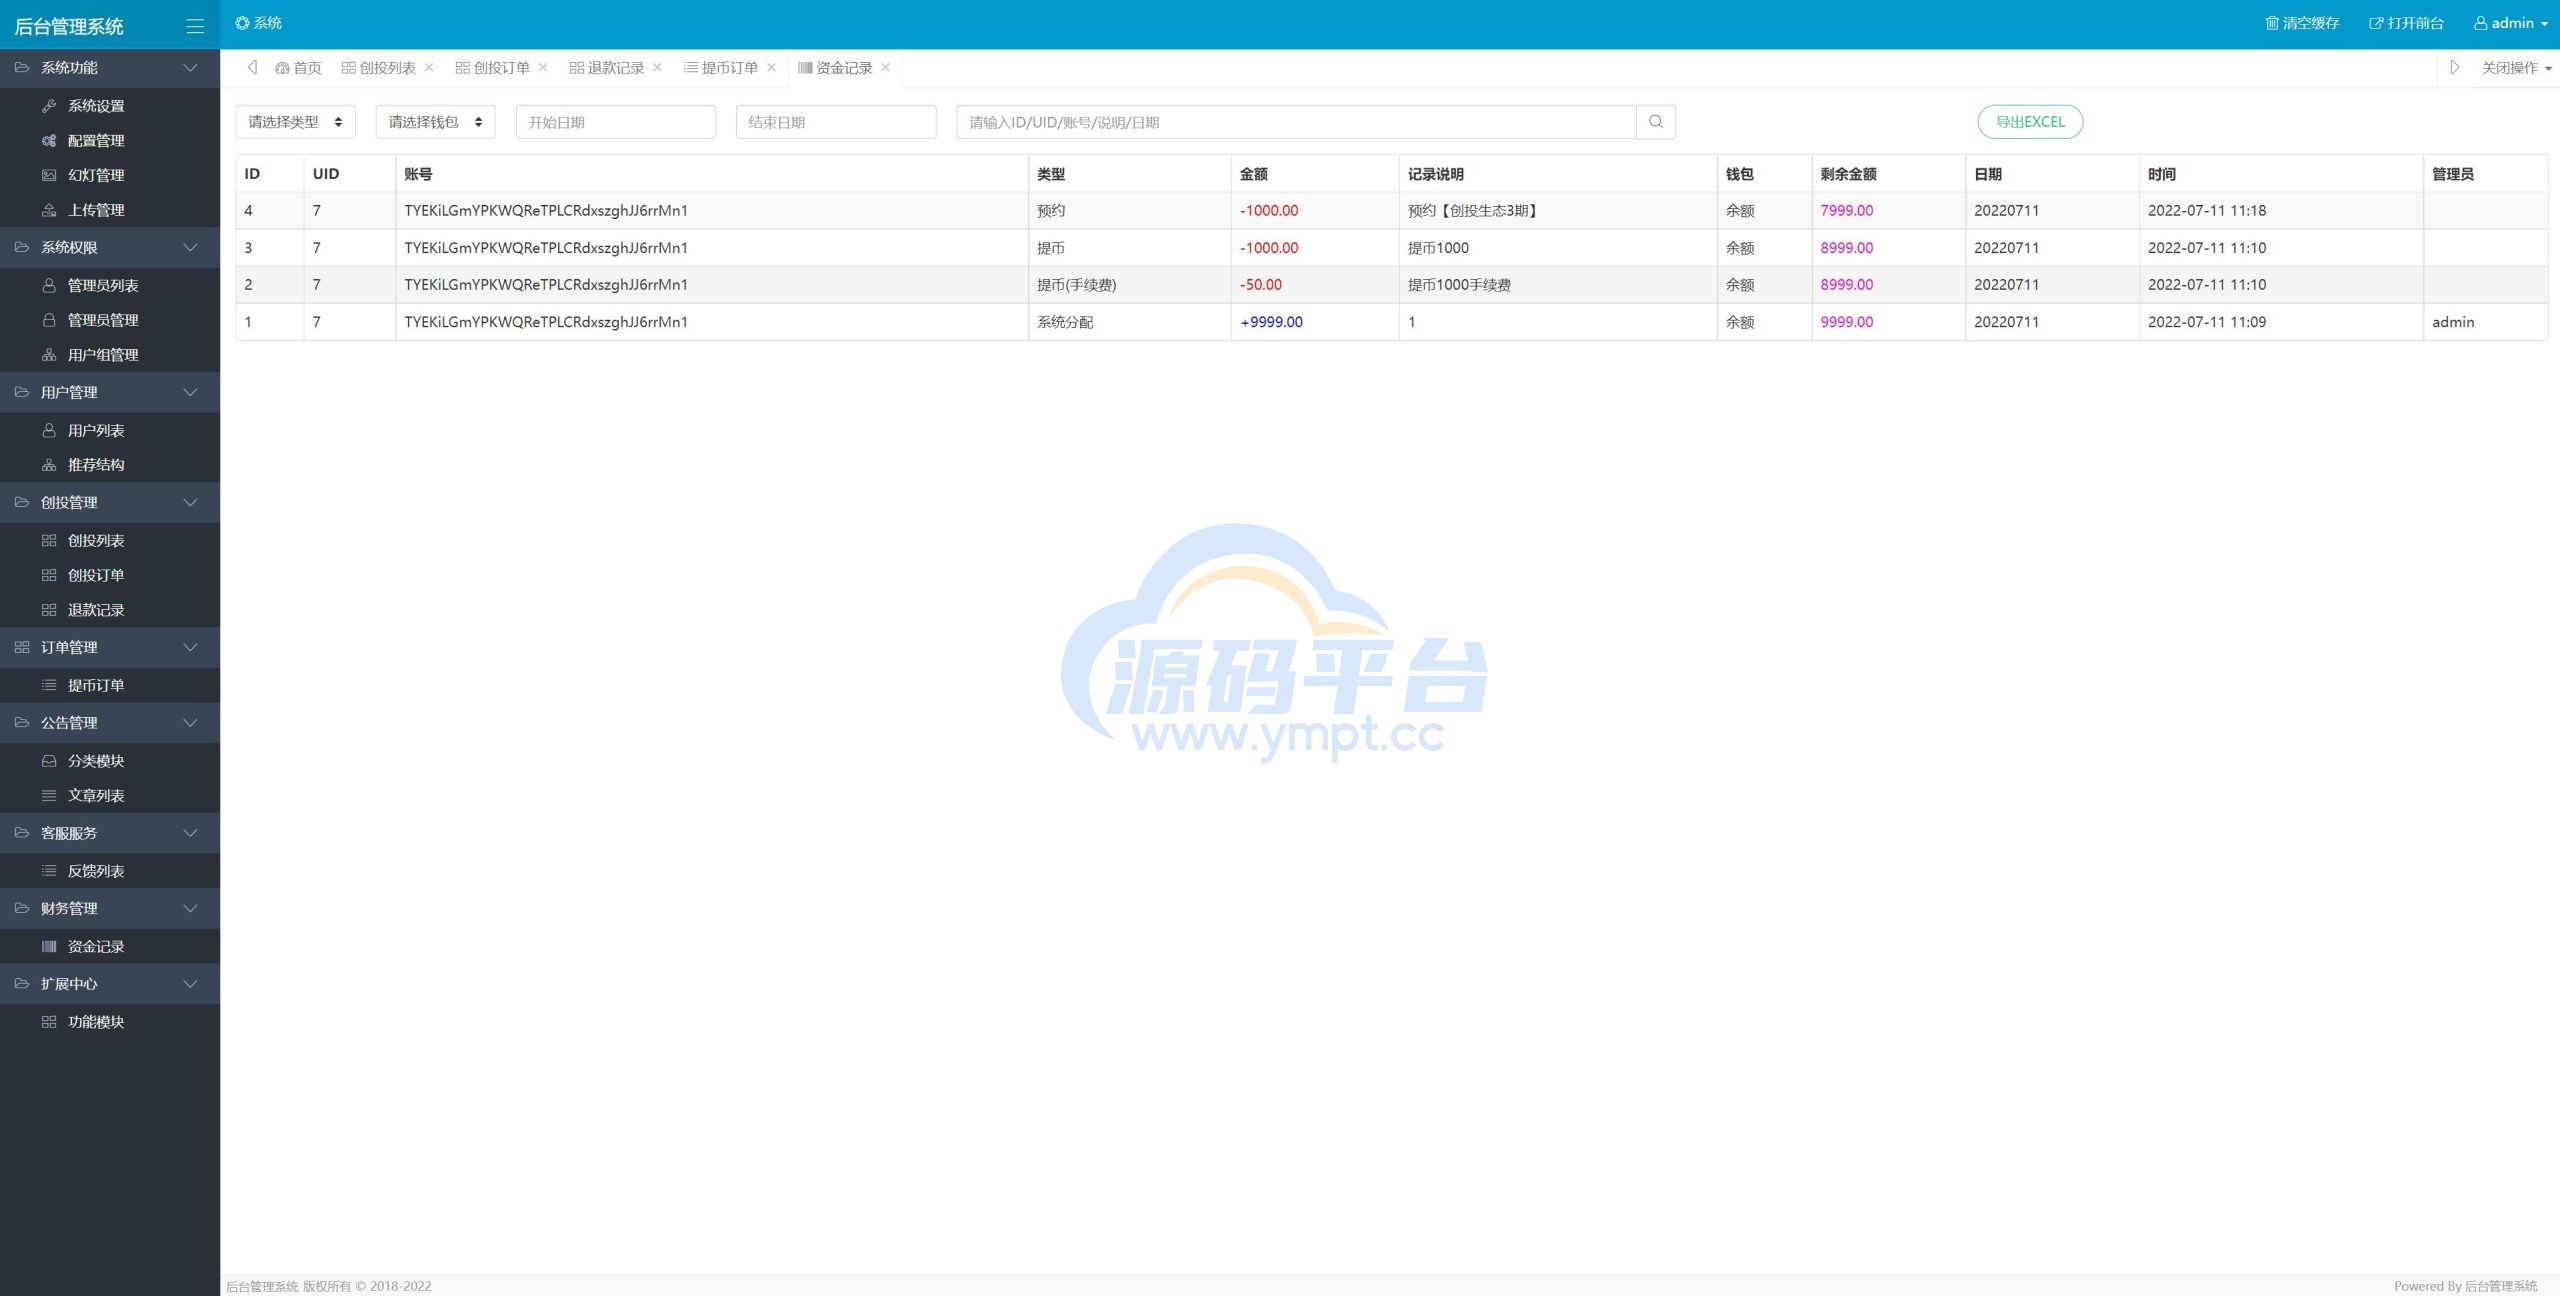Open 用户列表 in the sidebar
Screen dimensions: 2560x1296
110,431
